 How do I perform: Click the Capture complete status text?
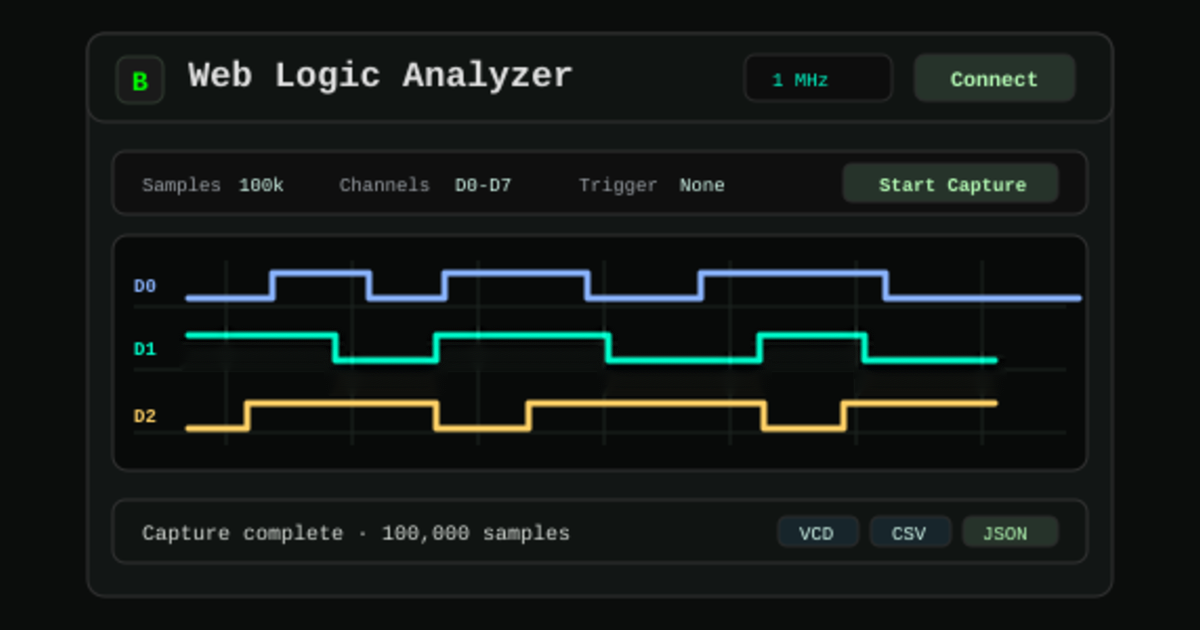[x=356, y=533]
